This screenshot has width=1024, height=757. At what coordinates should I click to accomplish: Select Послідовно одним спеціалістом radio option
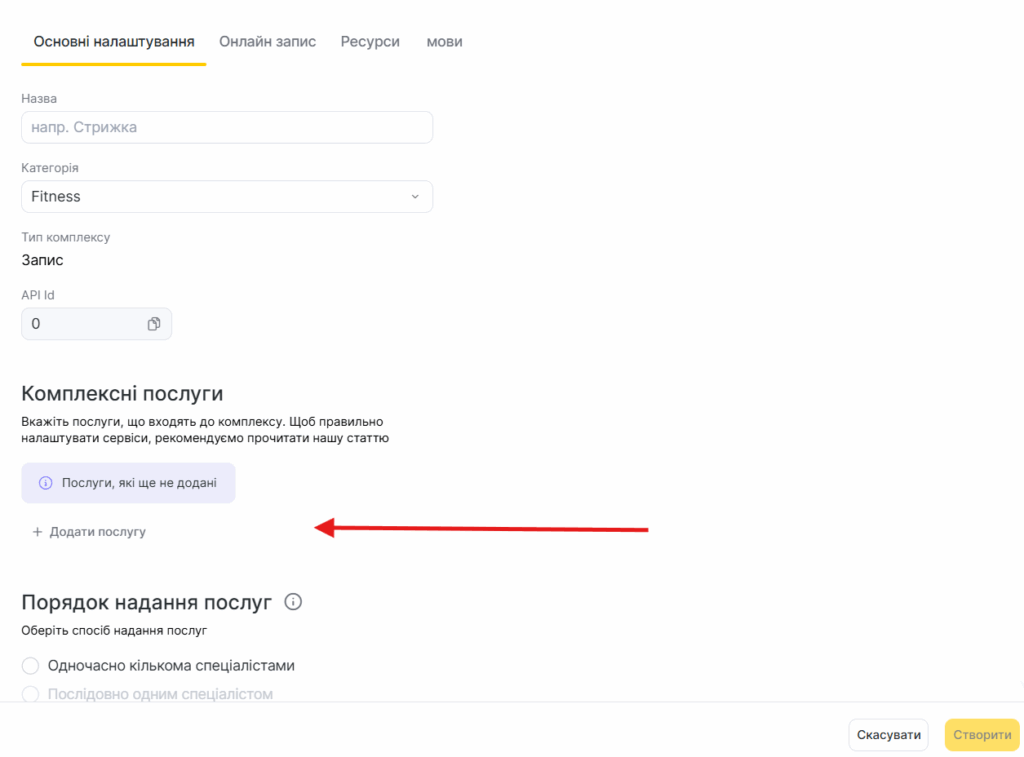(30, 694)
